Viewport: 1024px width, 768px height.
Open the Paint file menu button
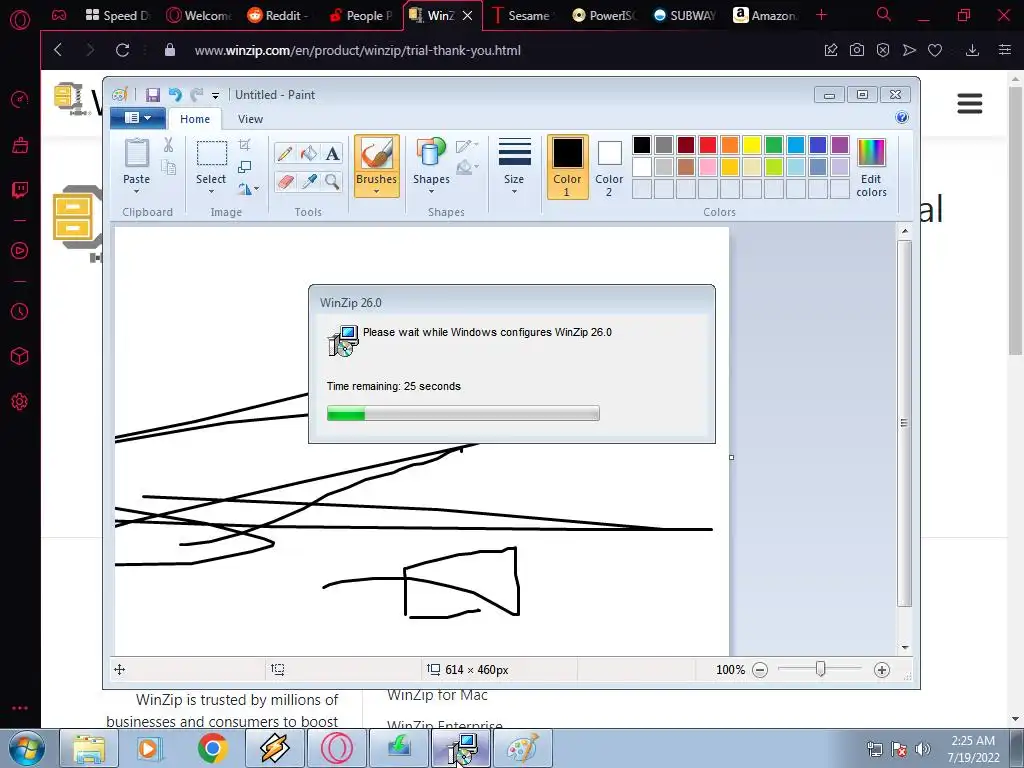pos(137,118)
